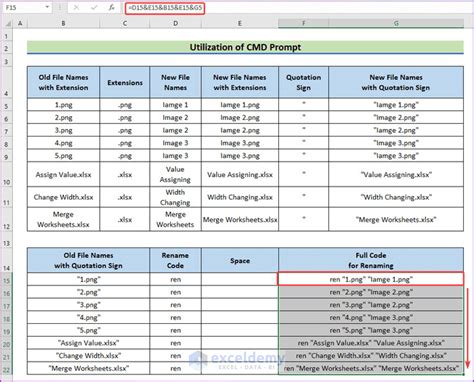474x382 pixels.
Task: Select row 15 header
Action: click(6, 280)
